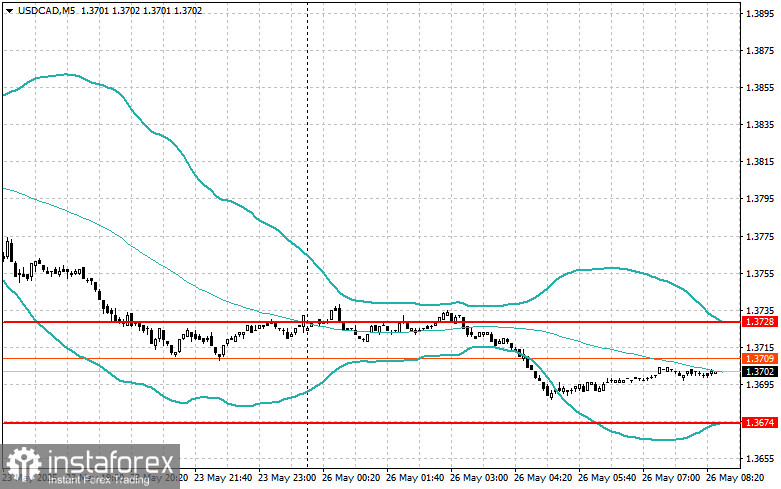Select the 26 May 04:20 time label

pos(542,478)
